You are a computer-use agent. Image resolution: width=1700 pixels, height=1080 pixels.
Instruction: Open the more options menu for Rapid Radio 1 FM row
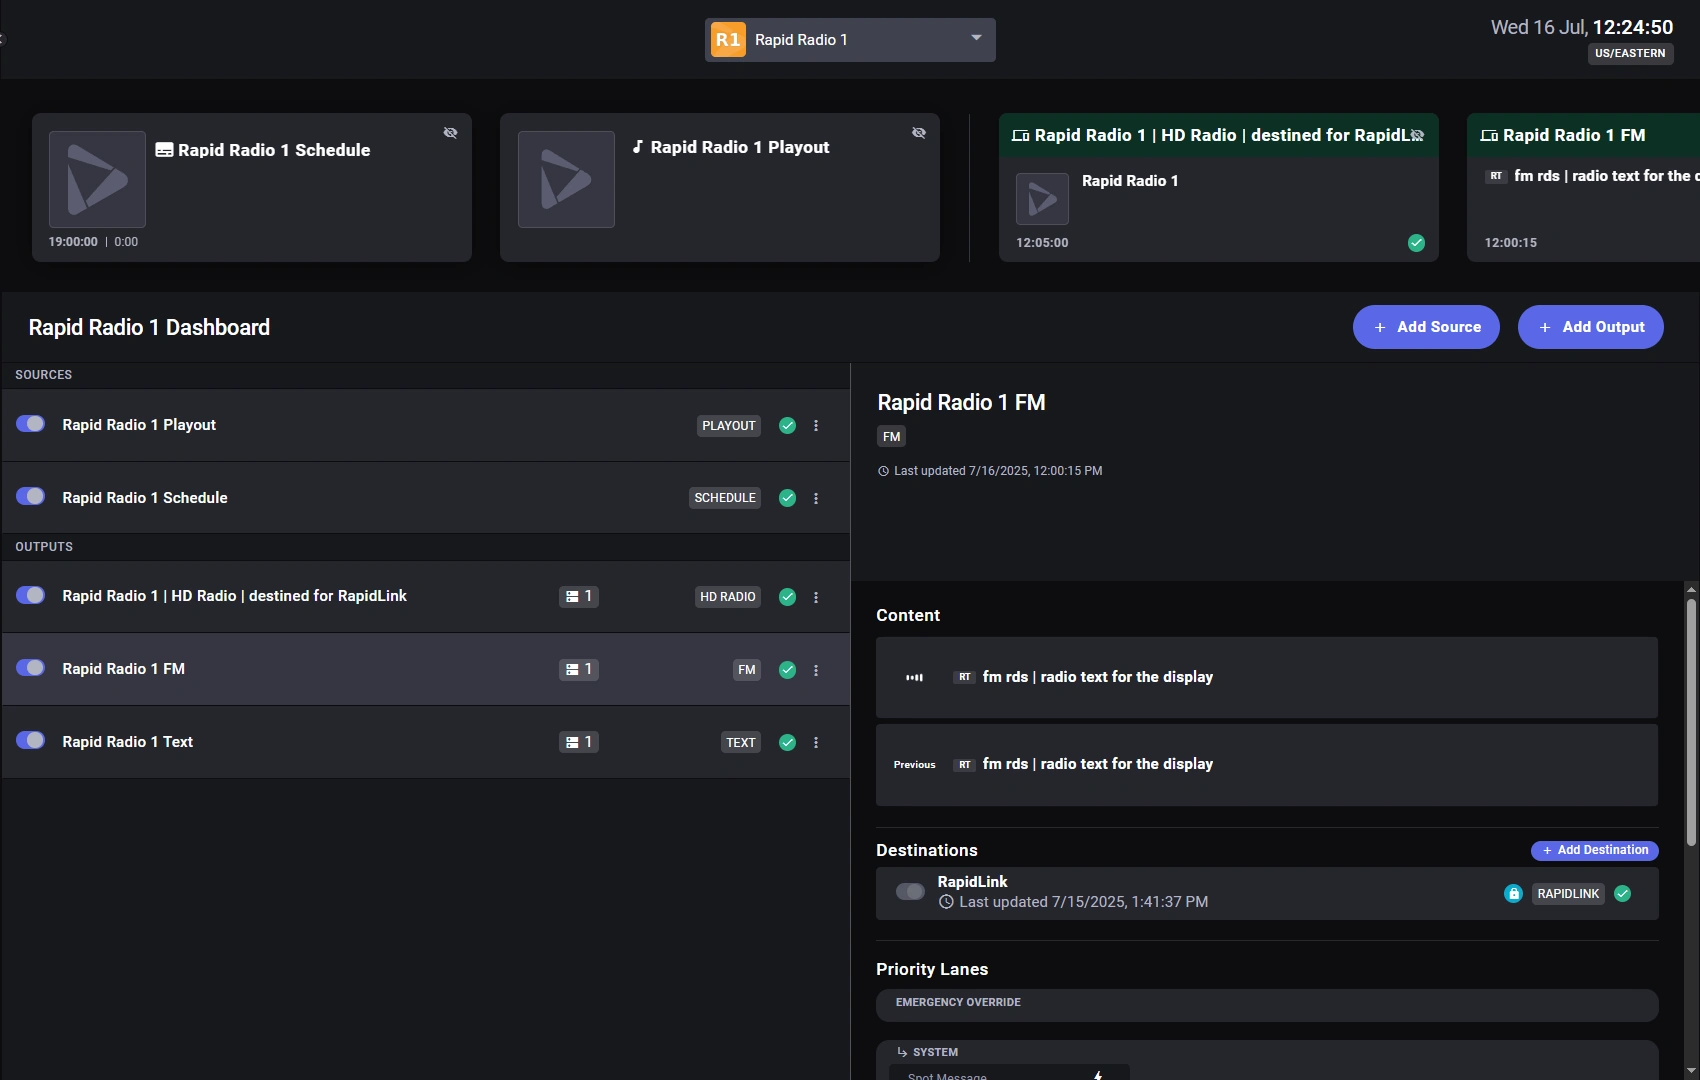click(x=816, y=670)
